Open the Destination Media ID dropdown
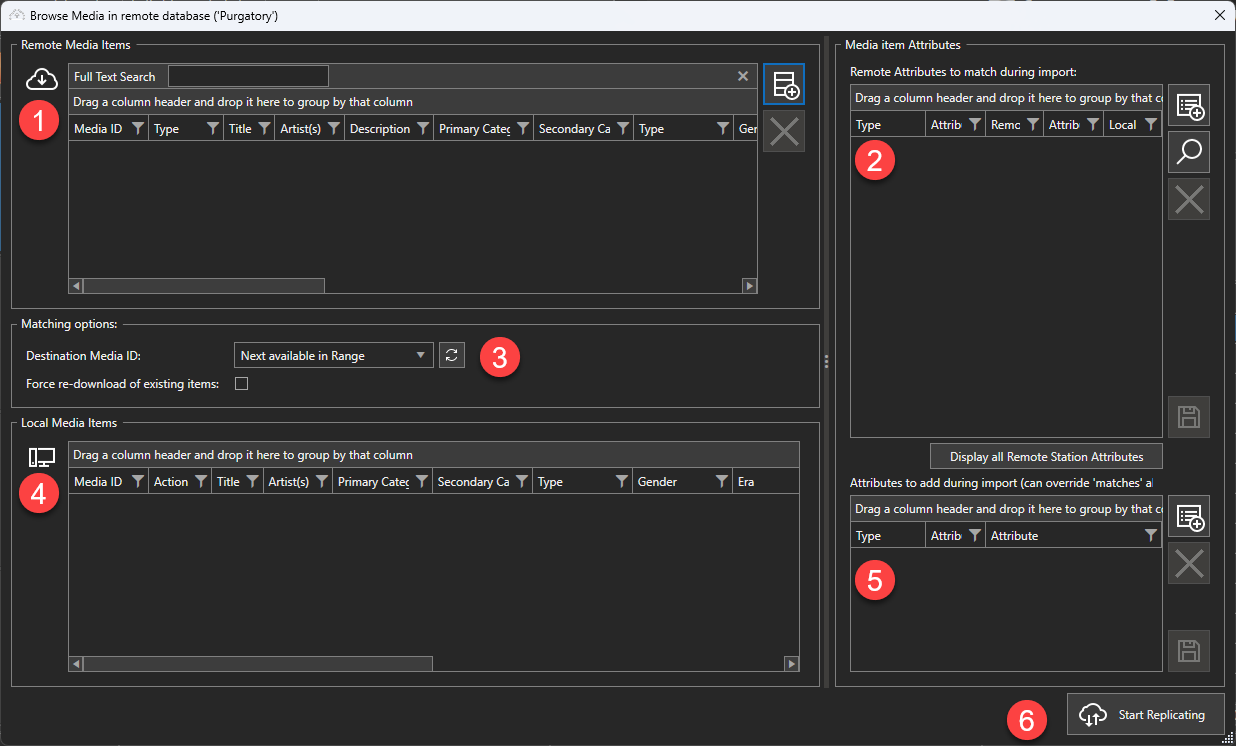 [334, 355]
